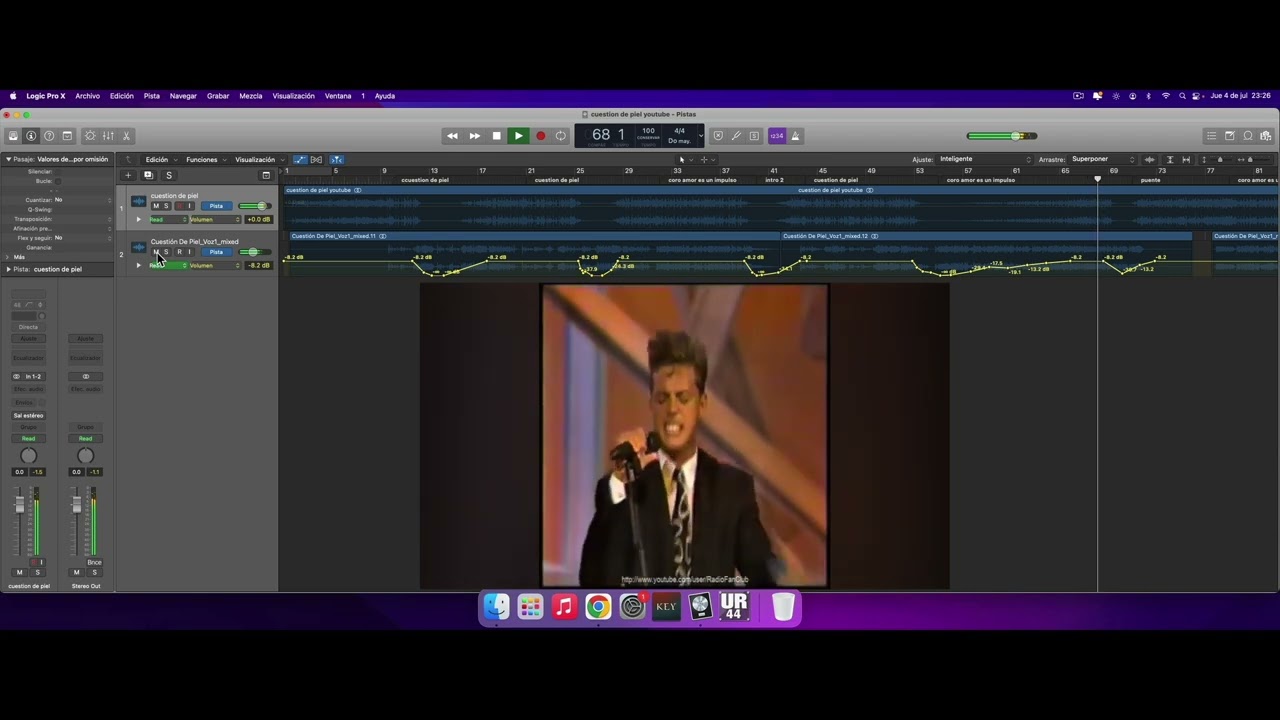
Task: Toggle the Flex show/hide button
Action: pos(317,159)
